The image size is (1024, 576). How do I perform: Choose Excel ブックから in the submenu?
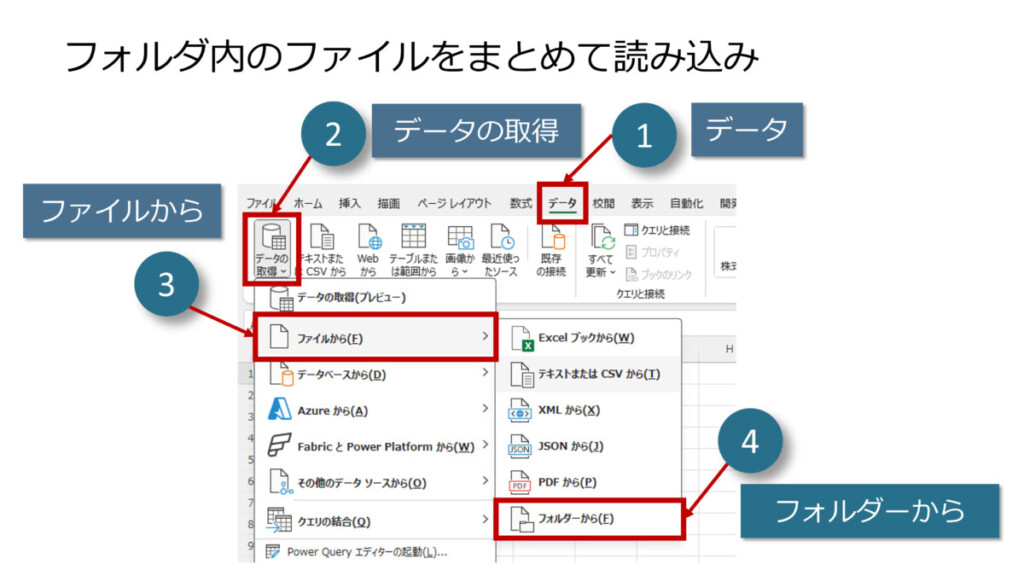(586, 338)
